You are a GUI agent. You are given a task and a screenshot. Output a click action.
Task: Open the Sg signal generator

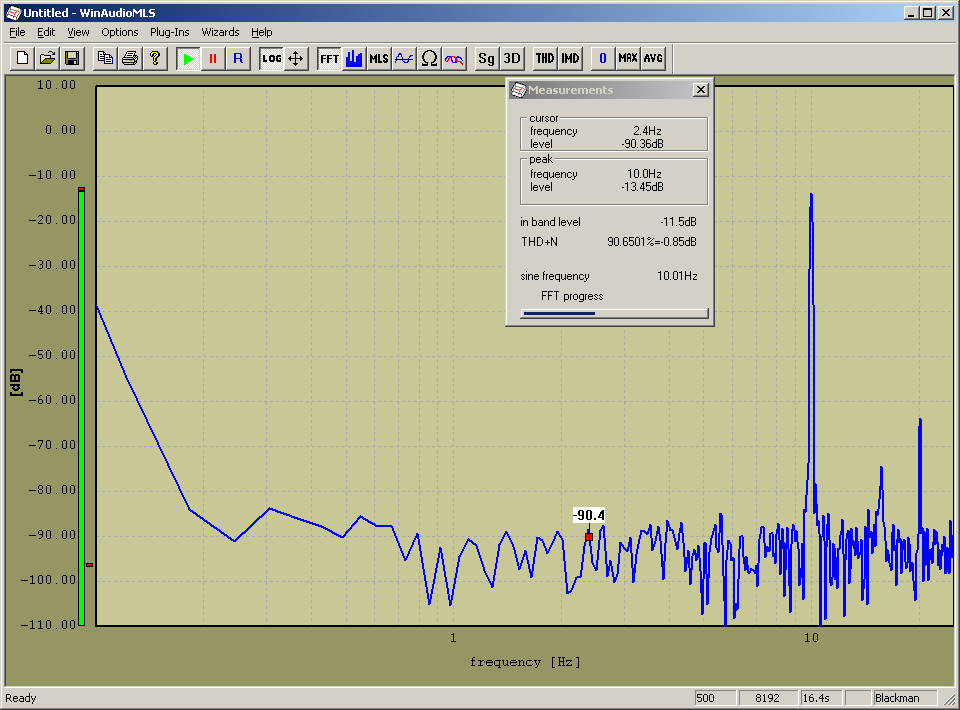[x=486, y=58]
